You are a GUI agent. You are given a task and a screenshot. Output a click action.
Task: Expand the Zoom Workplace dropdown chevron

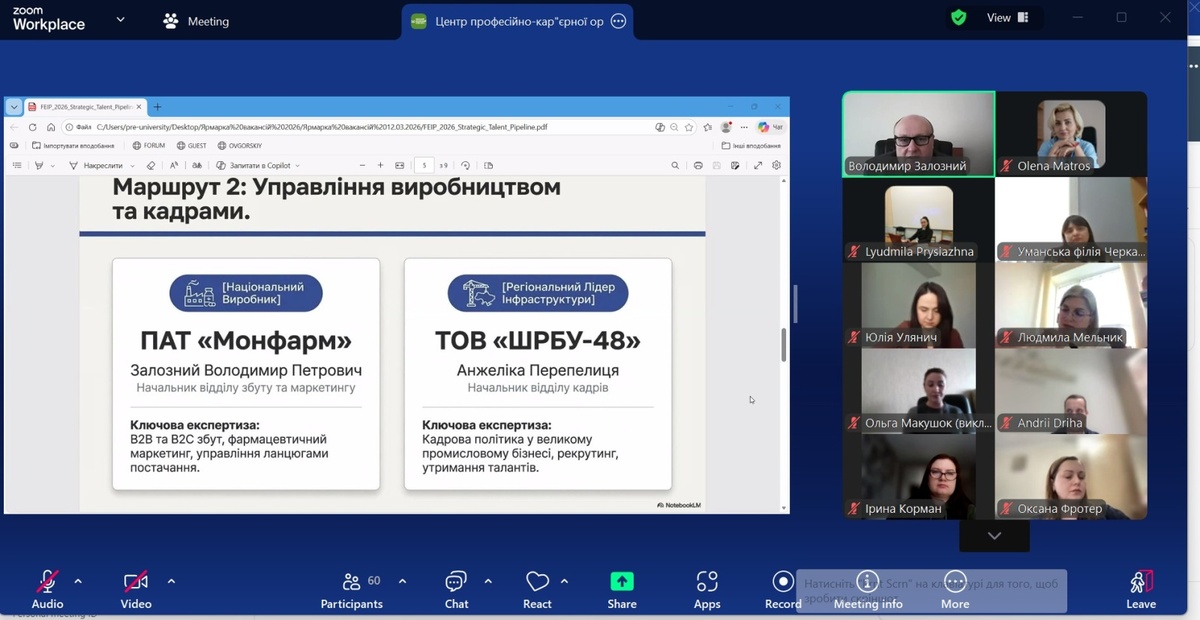[x=121, y=19]
